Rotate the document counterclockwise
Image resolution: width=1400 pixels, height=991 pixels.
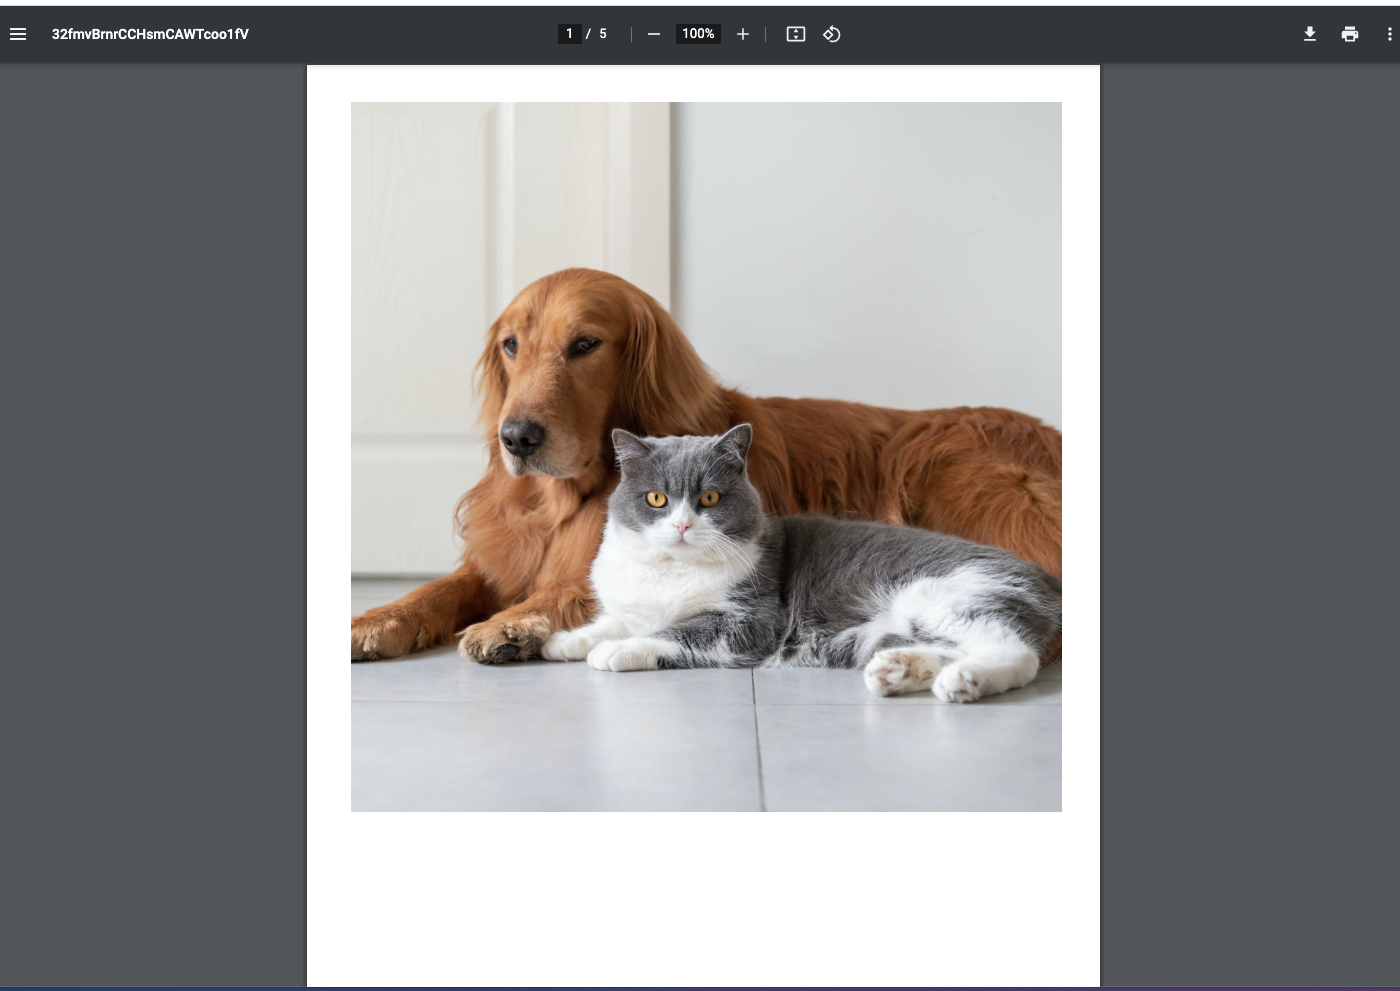[x=832, y=34]
